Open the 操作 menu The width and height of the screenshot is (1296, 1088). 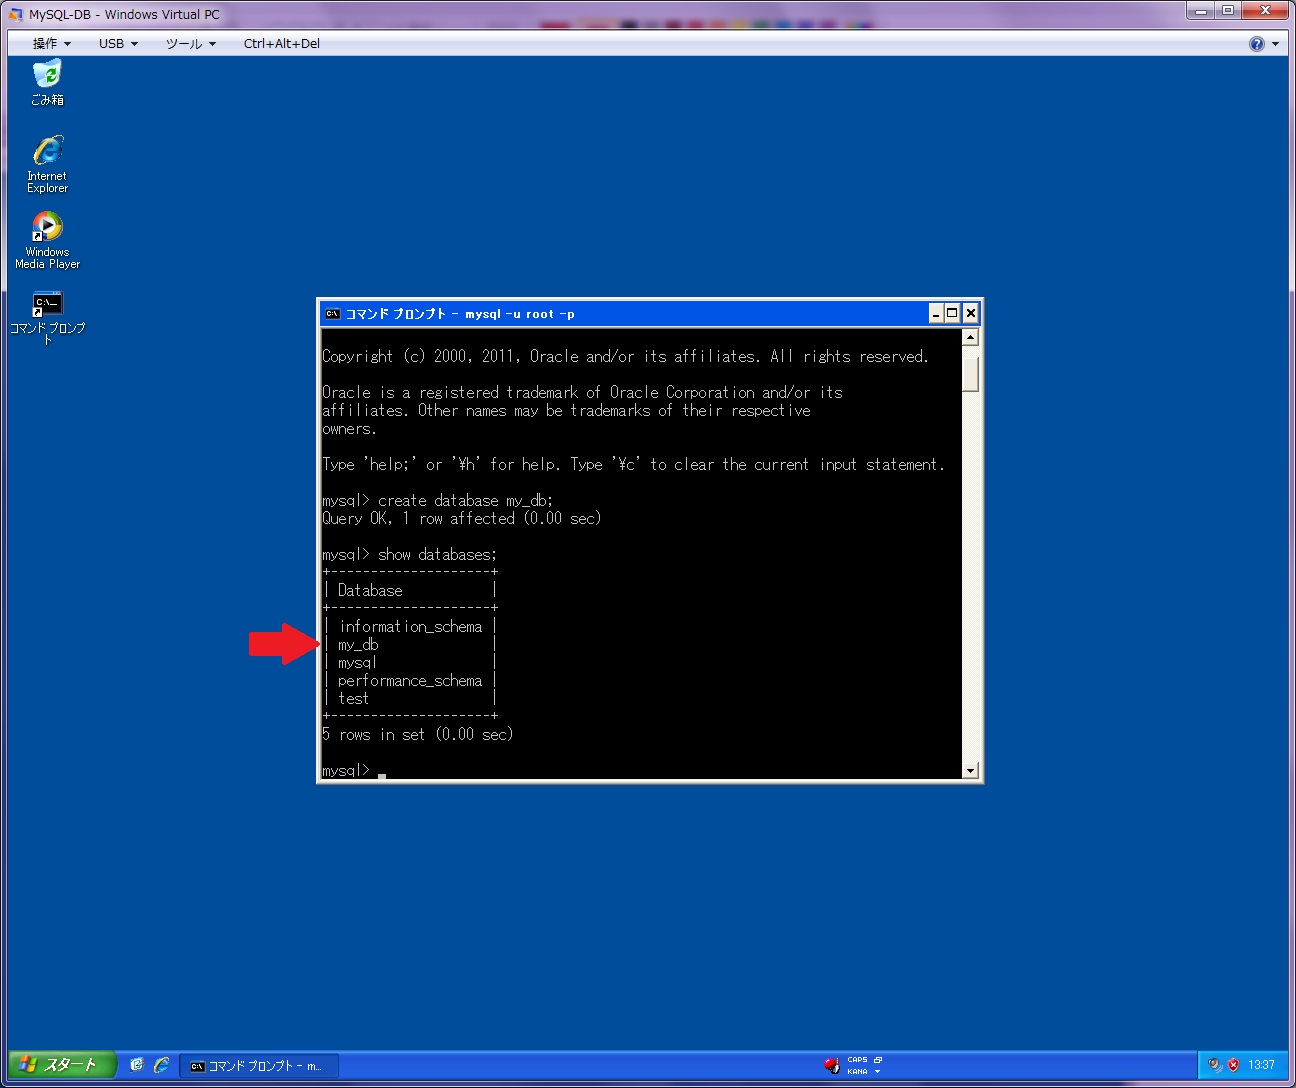click(52, 43)
